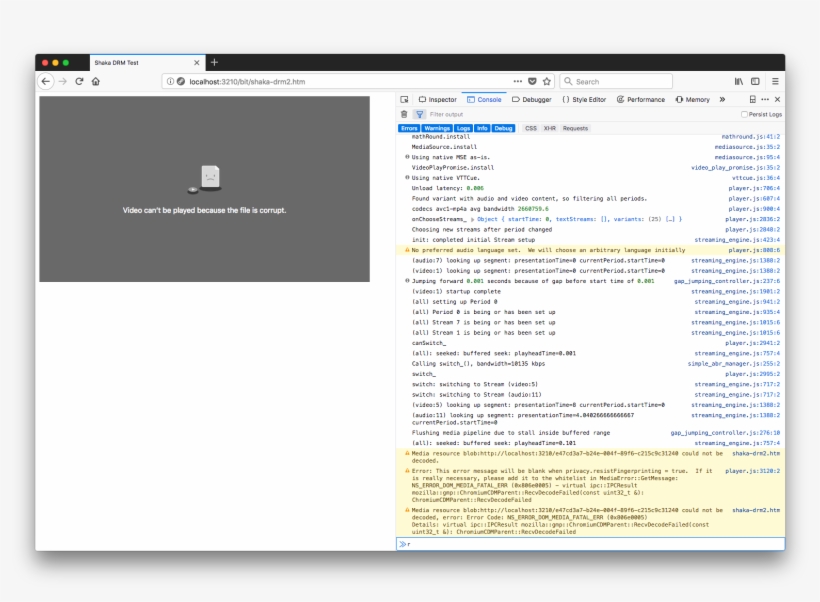The height and width of the screenshot is (602, 820).
Task: Click the element picker icon in DevTools
Action: pos(404,100)
